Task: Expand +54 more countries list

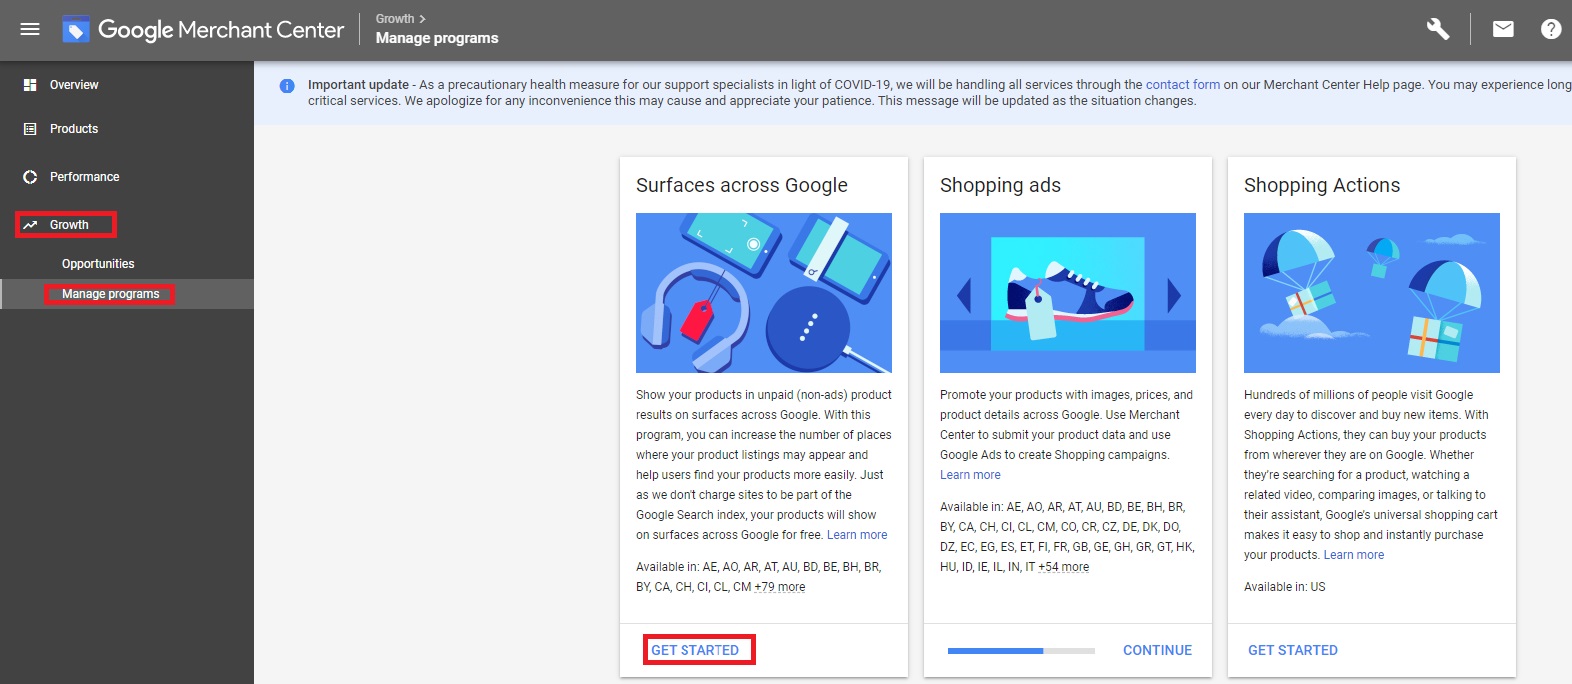Action: 1064,567
